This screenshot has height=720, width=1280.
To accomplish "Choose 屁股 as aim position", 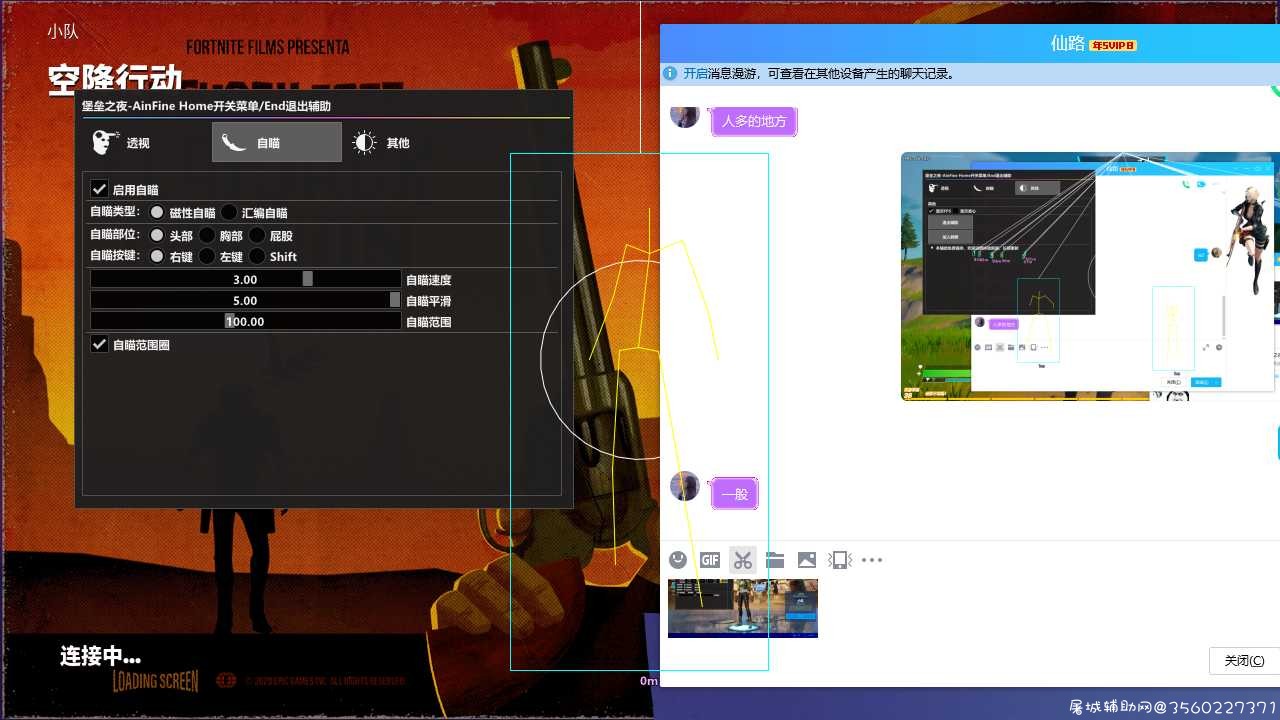I will [x=257, y=235].
